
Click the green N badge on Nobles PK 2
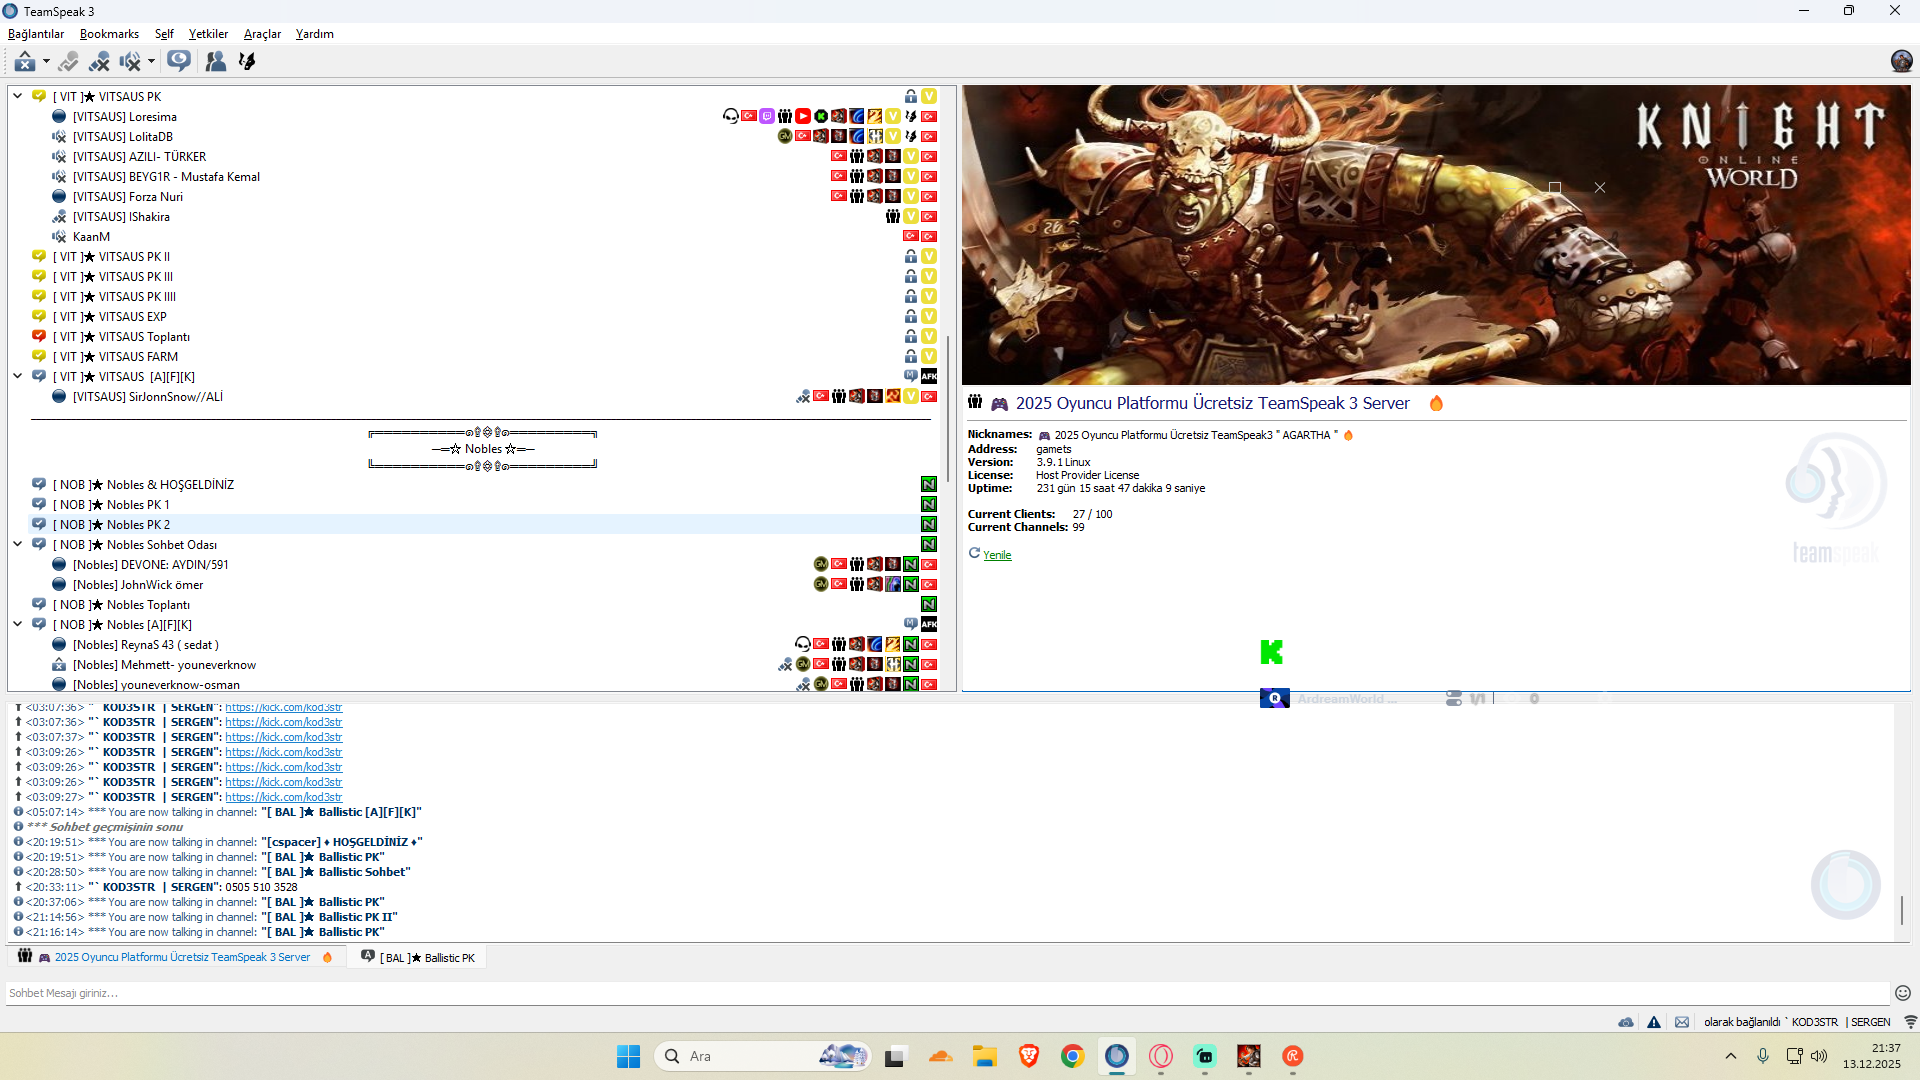click(929, 525)
